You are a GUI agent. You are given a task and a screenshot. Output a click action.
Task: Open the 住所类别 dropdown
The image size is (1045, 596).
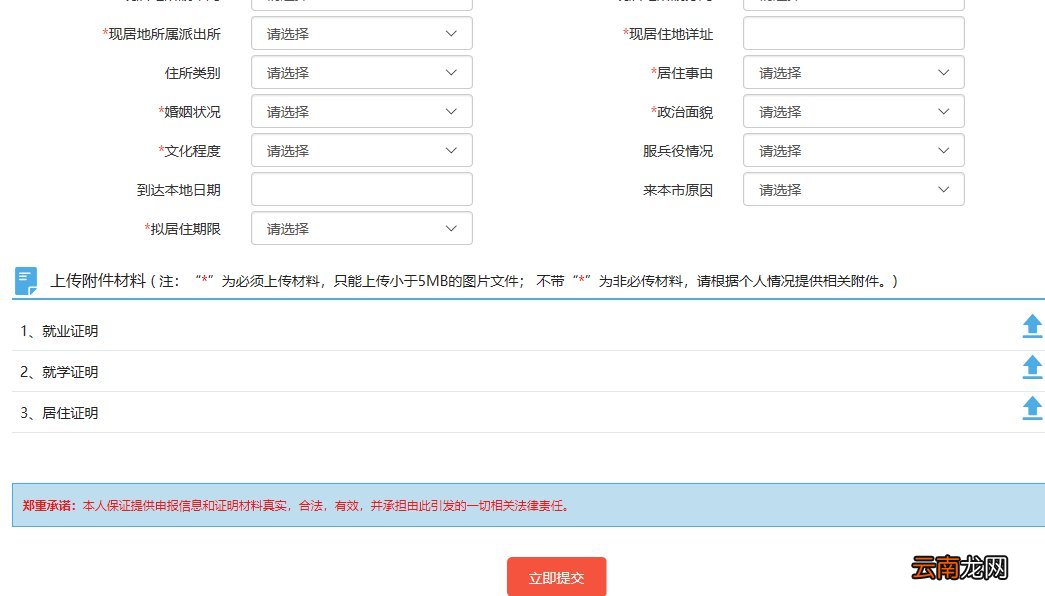point(361,72)
